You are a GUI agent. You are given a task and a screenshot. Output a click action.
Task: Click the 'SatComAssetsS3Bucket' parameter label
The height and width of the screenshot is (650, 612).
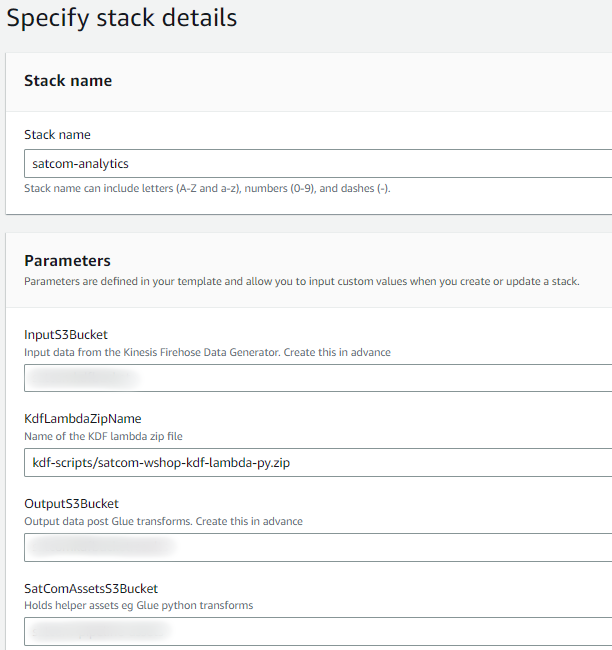(x=91, y=589)
